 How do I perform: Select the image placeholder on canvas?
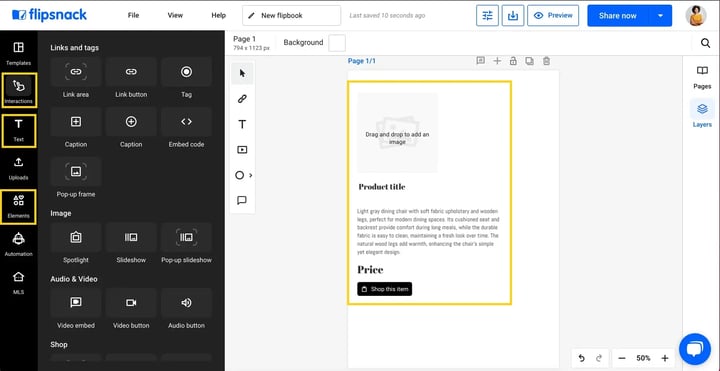point(397,133)
